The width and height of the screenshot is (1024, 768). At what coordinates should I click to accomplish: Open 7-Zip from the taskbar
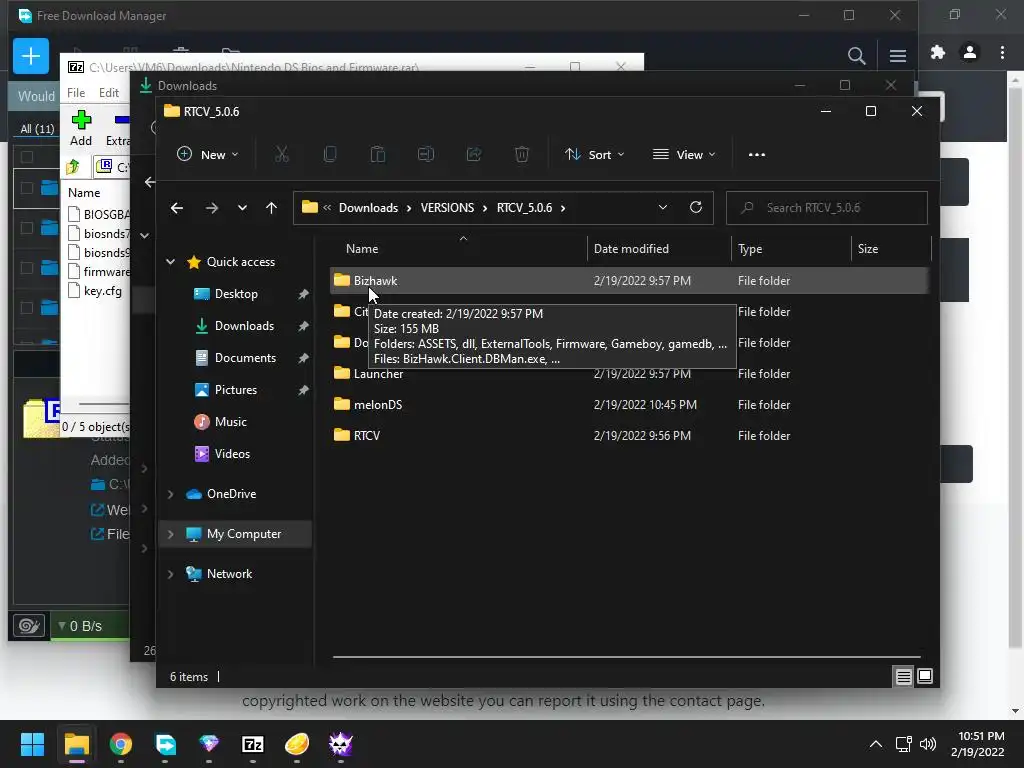[x=253, y=744]
